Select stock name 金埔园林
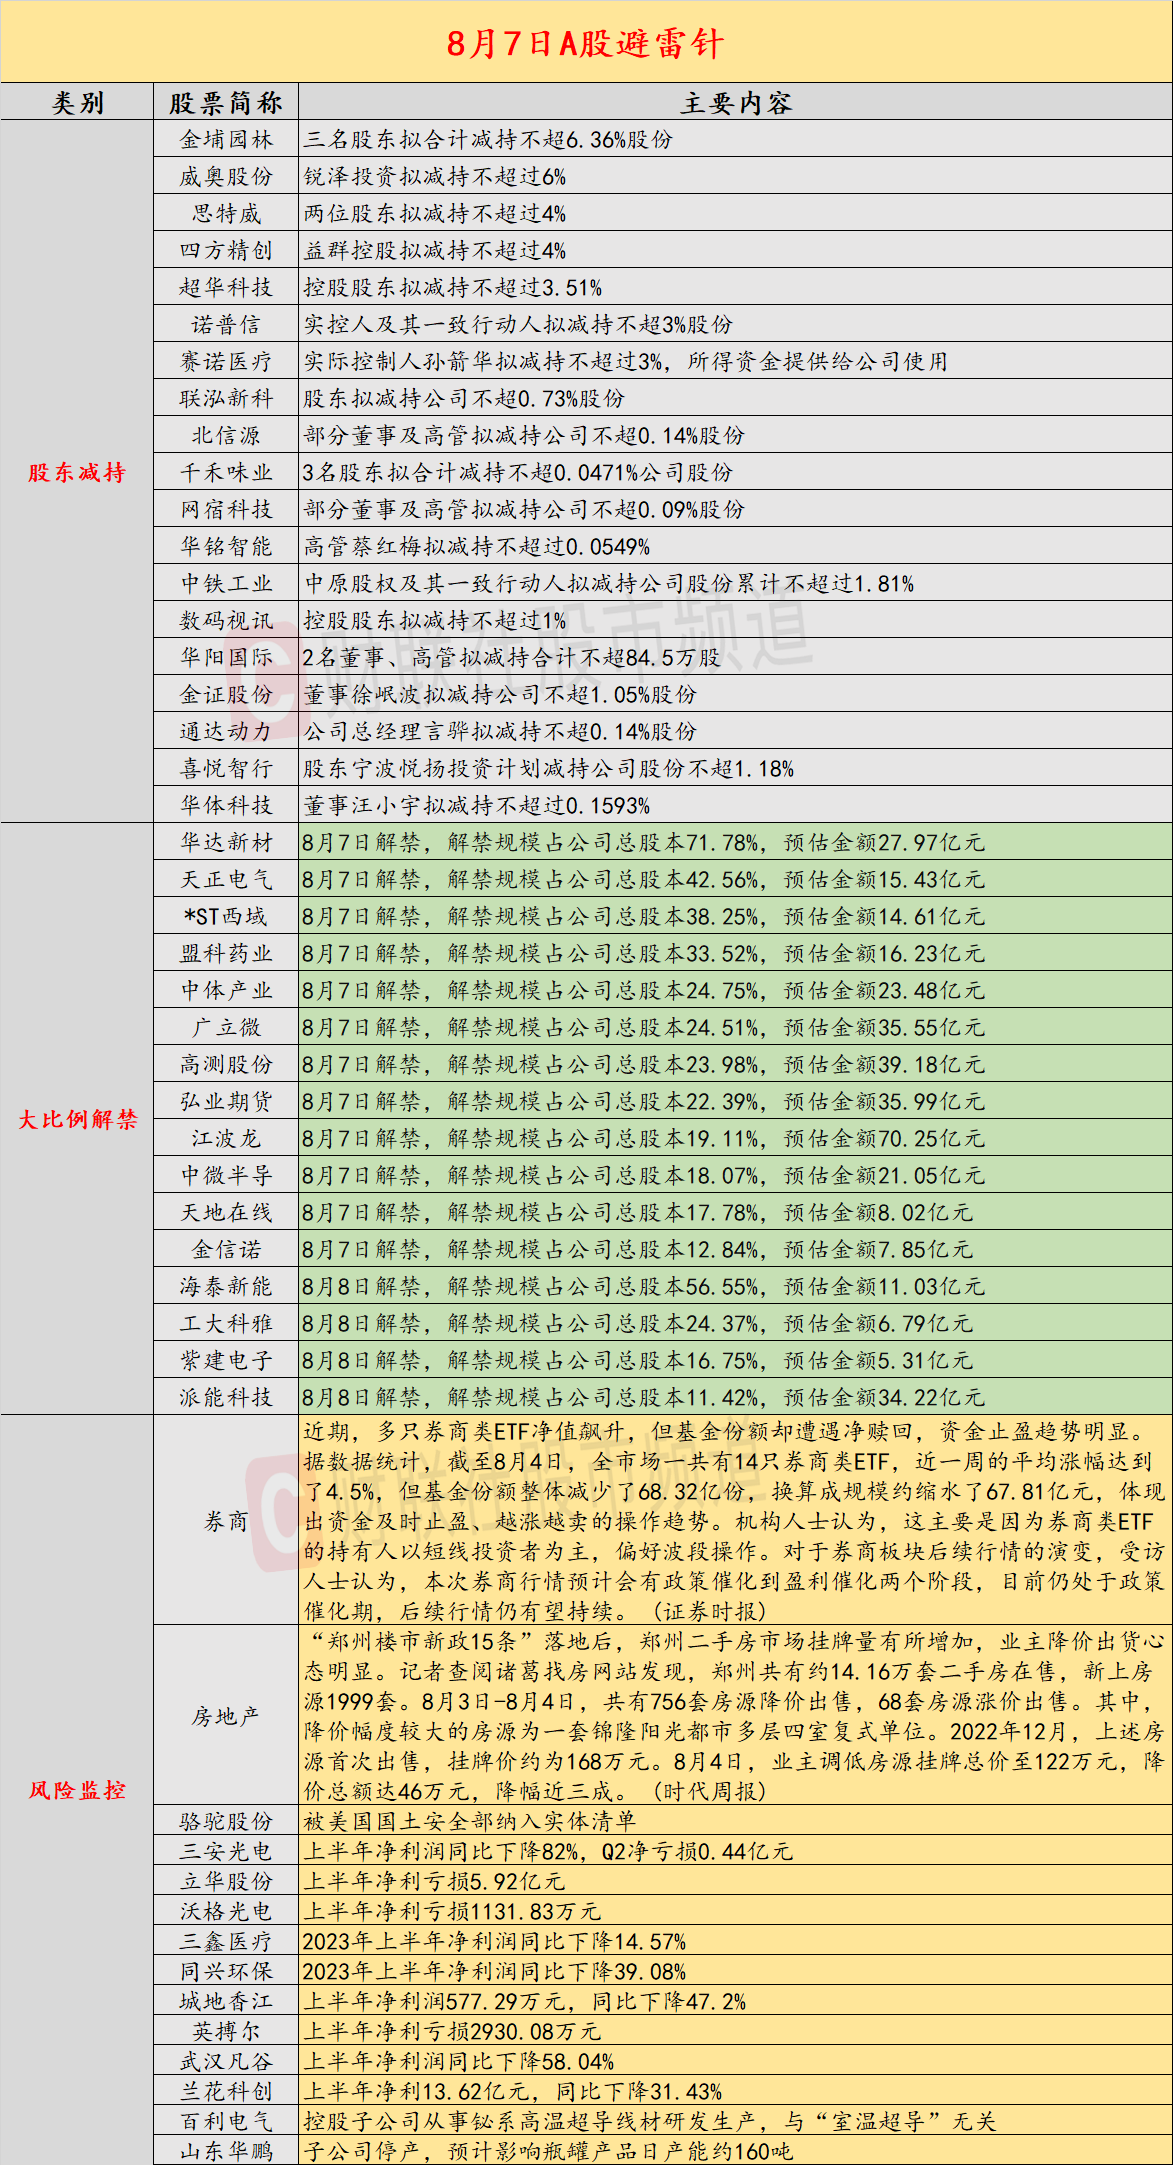This screenshot has height=2165, width=1173. tap(226, 139)
